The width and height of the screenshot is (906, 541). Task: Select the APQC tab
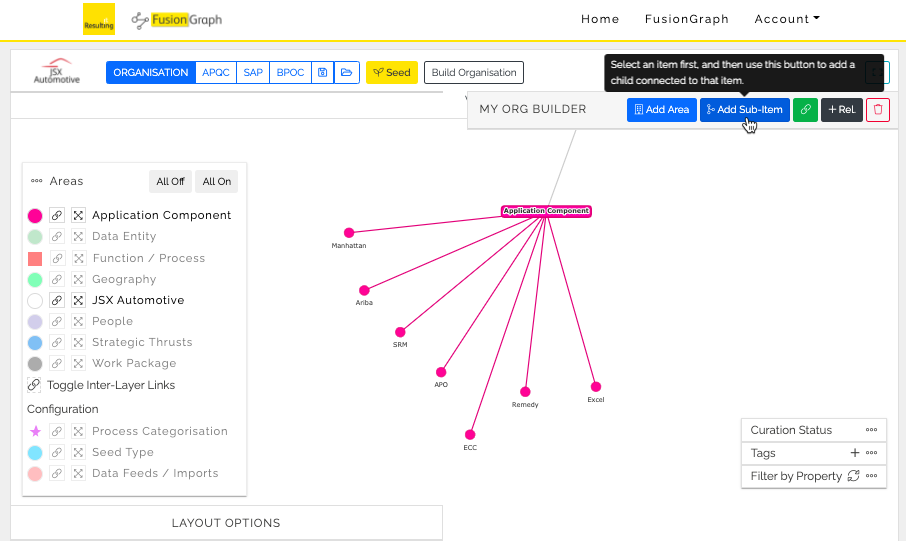tap(216, 72)
